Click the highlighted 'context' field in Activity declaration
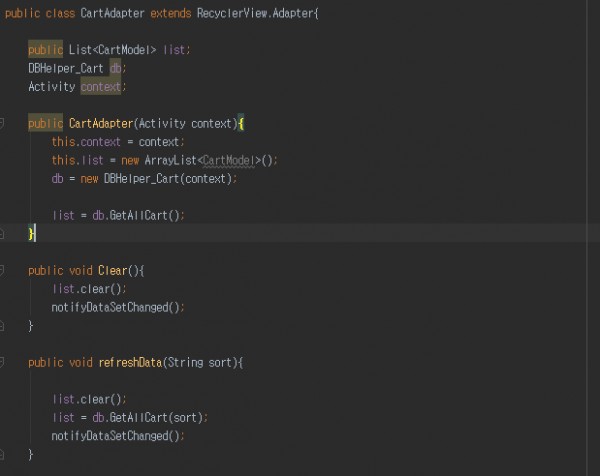 (x=101, y=87)
